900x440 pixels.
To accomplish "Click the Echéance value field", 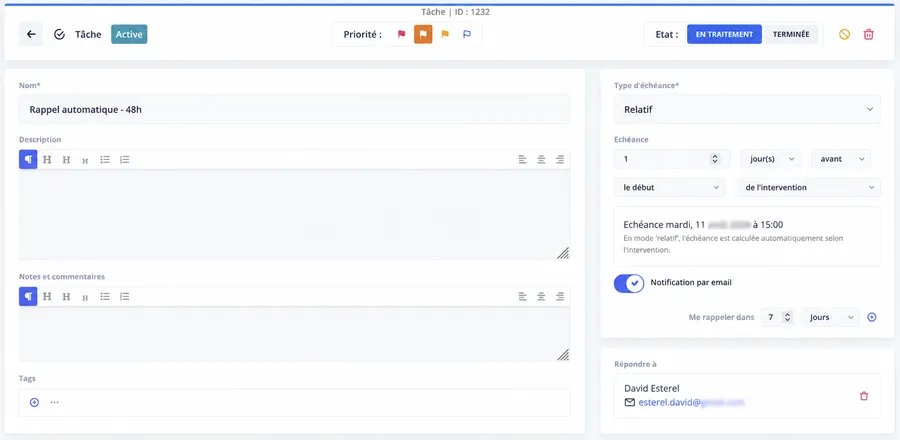I will point(672,159).
